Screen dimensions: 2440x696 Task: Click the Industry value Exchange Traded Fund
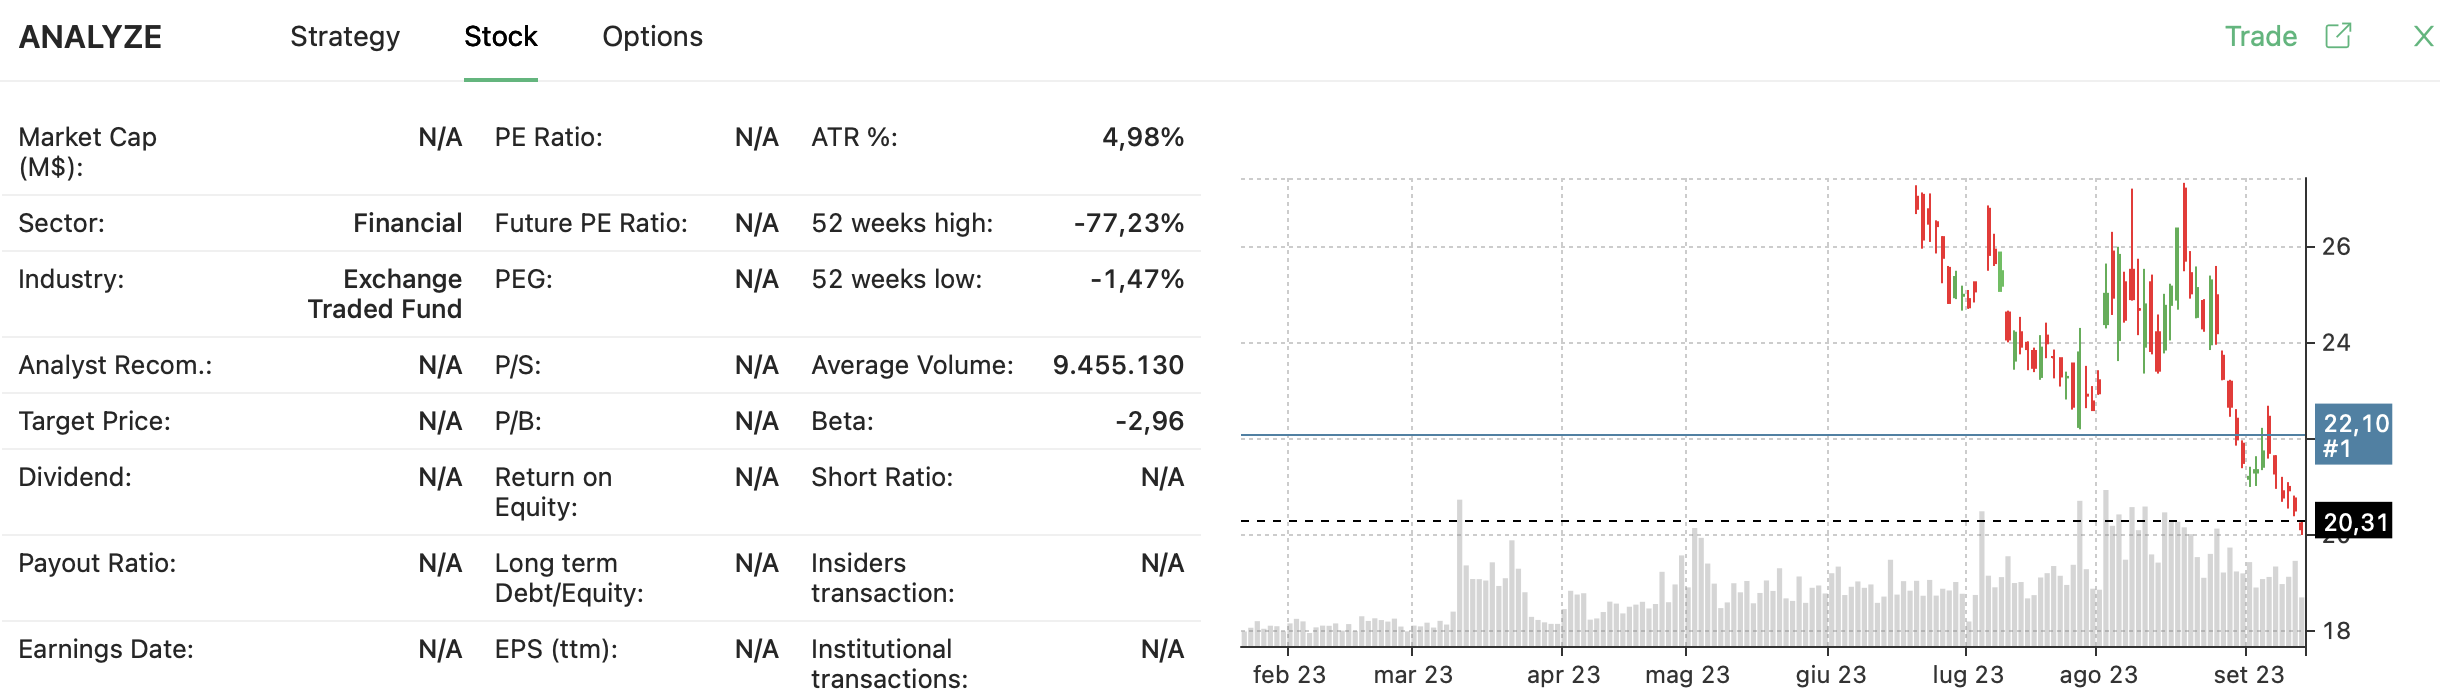384,293
